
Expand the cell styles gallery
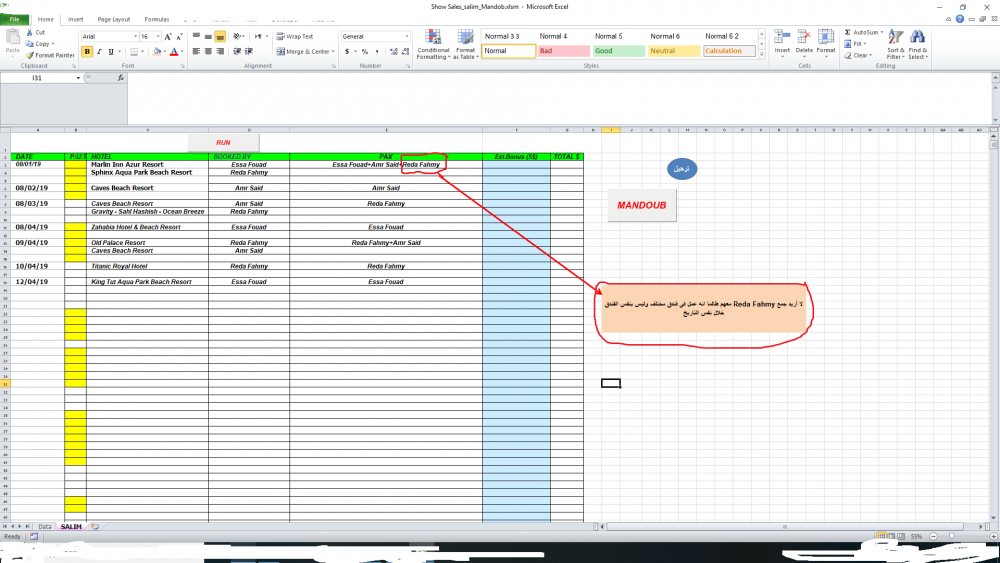[761, 55]
